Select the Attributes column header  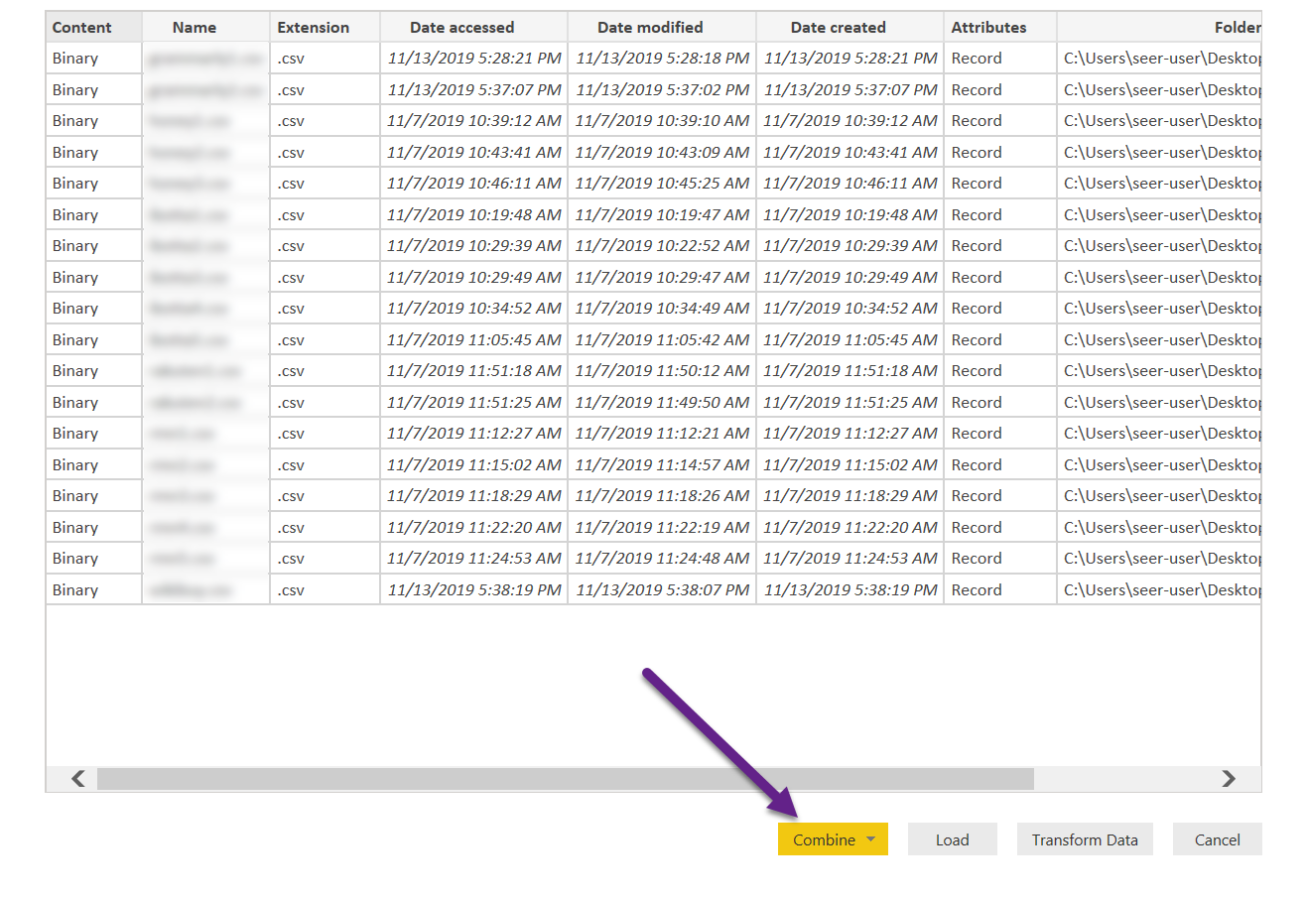click(x=988, y=27)
